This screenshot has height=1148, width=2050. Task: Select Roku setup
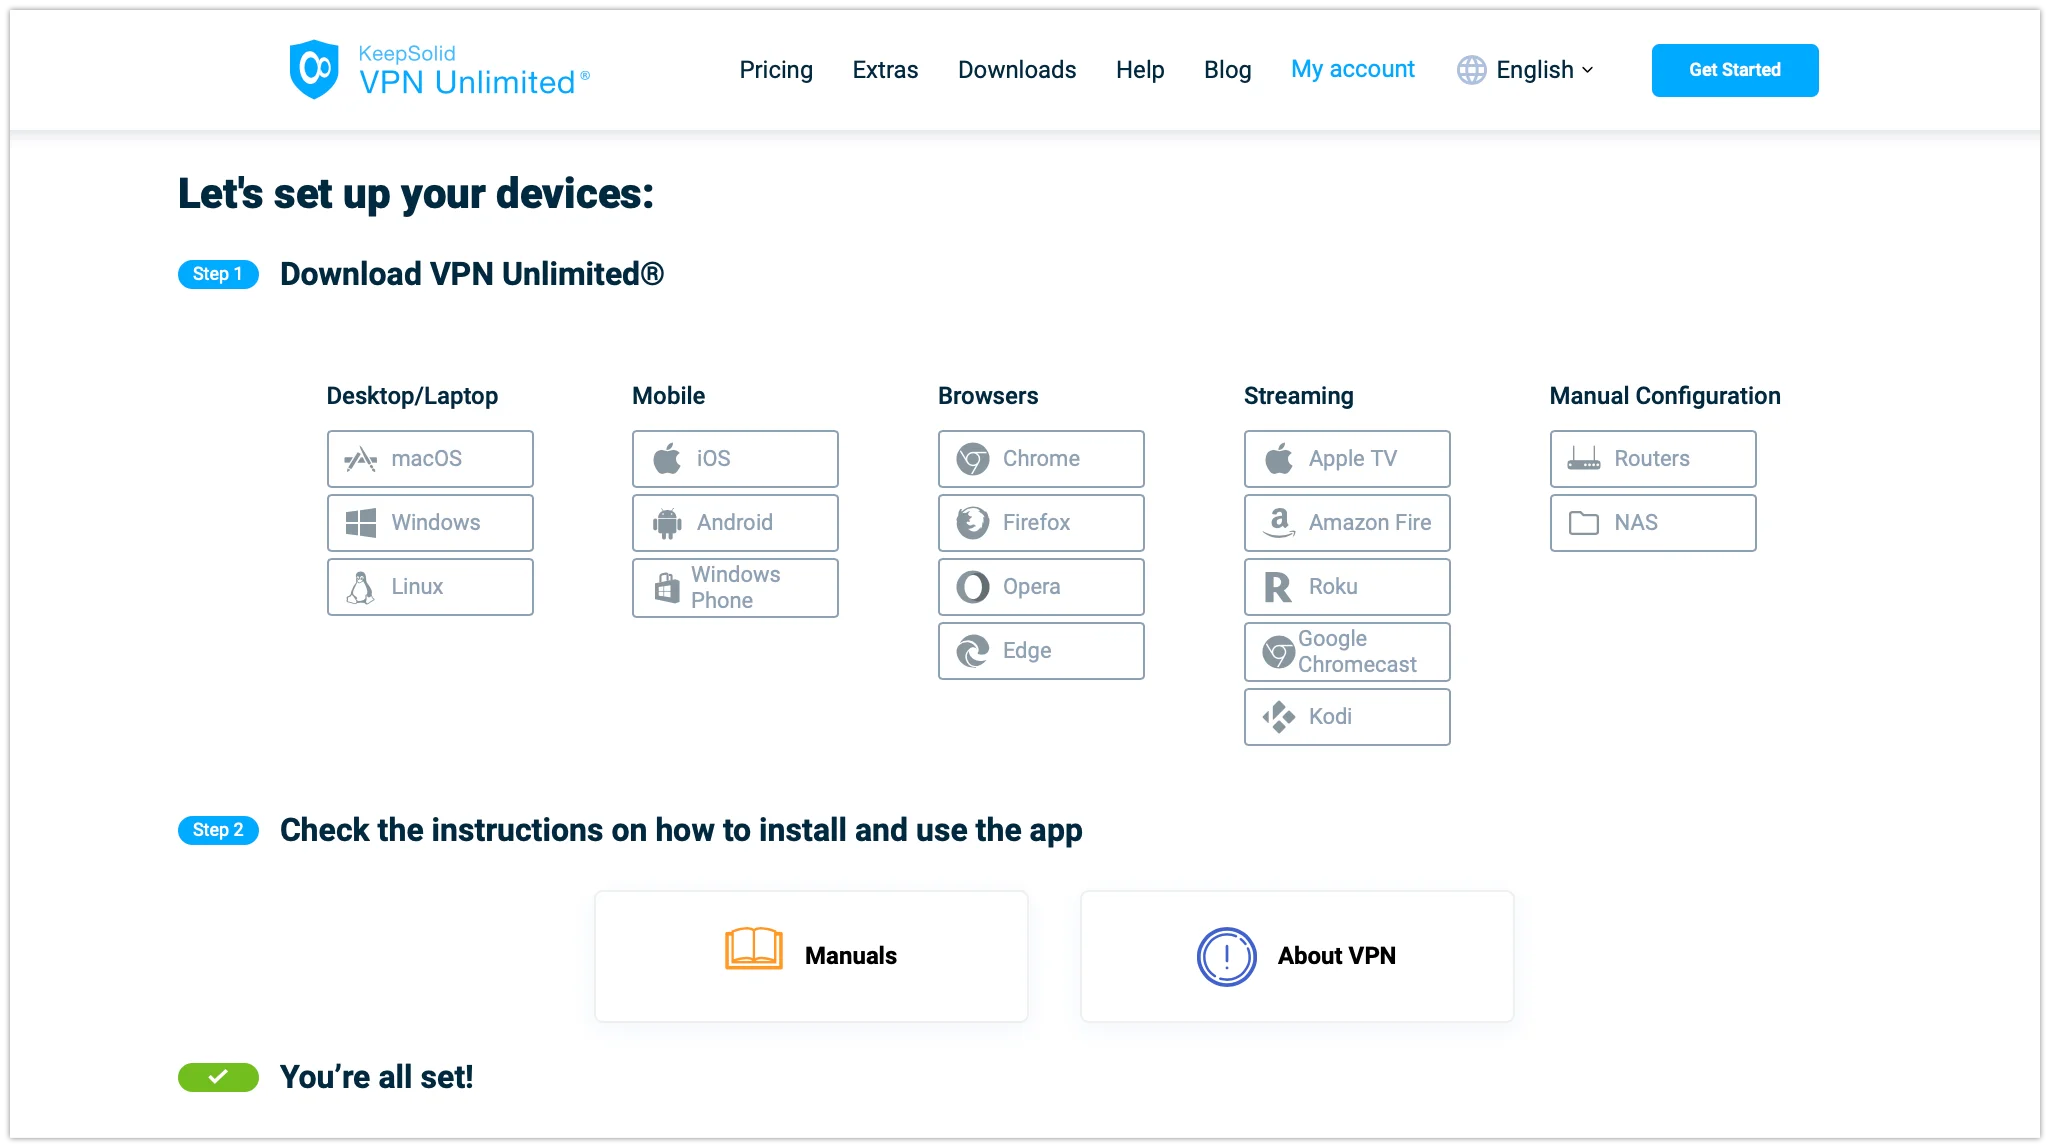pos(1347,587)
